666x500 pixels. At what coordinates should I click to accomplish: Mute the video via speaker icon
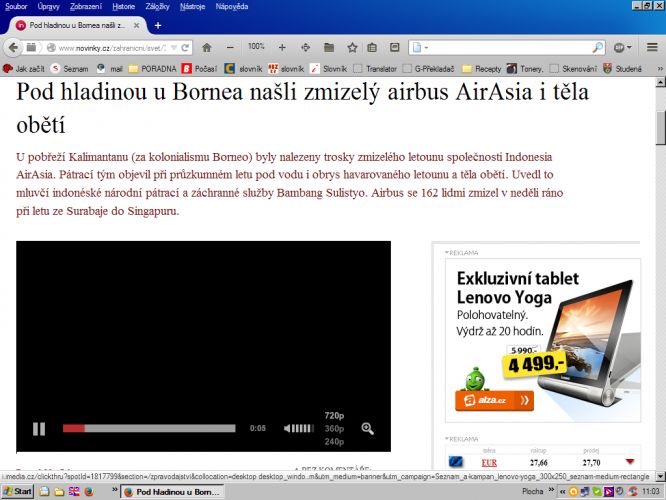(x=287, y=428)
